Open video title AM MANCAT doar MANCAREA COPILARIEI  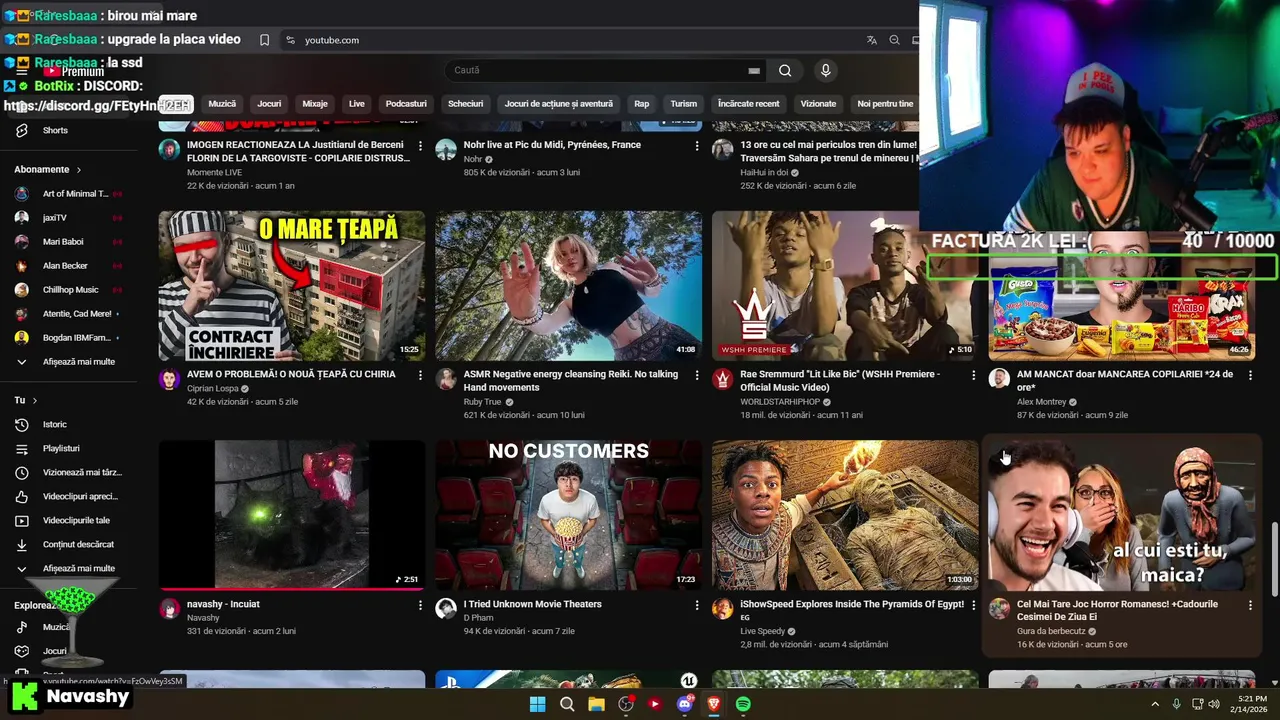[x=1125, y=380]
